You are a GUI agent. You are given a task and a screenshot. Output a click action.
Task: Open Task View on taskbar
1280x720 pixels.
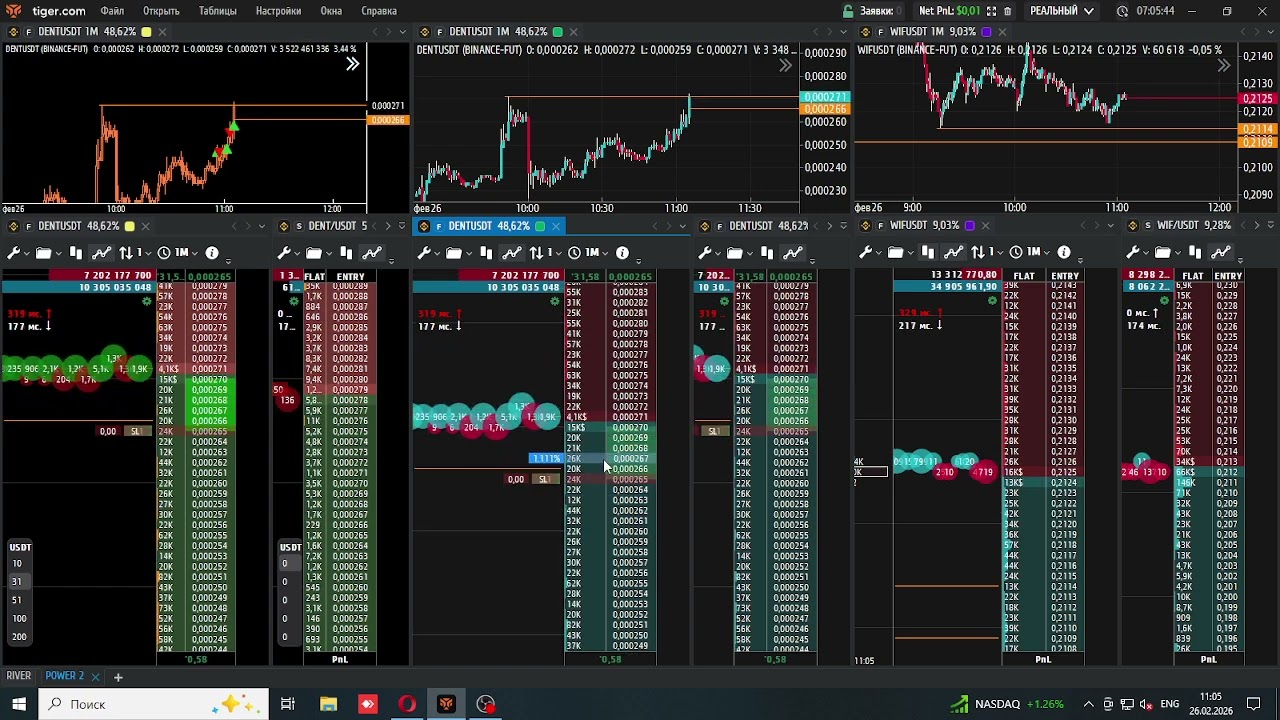click(288, 704)
